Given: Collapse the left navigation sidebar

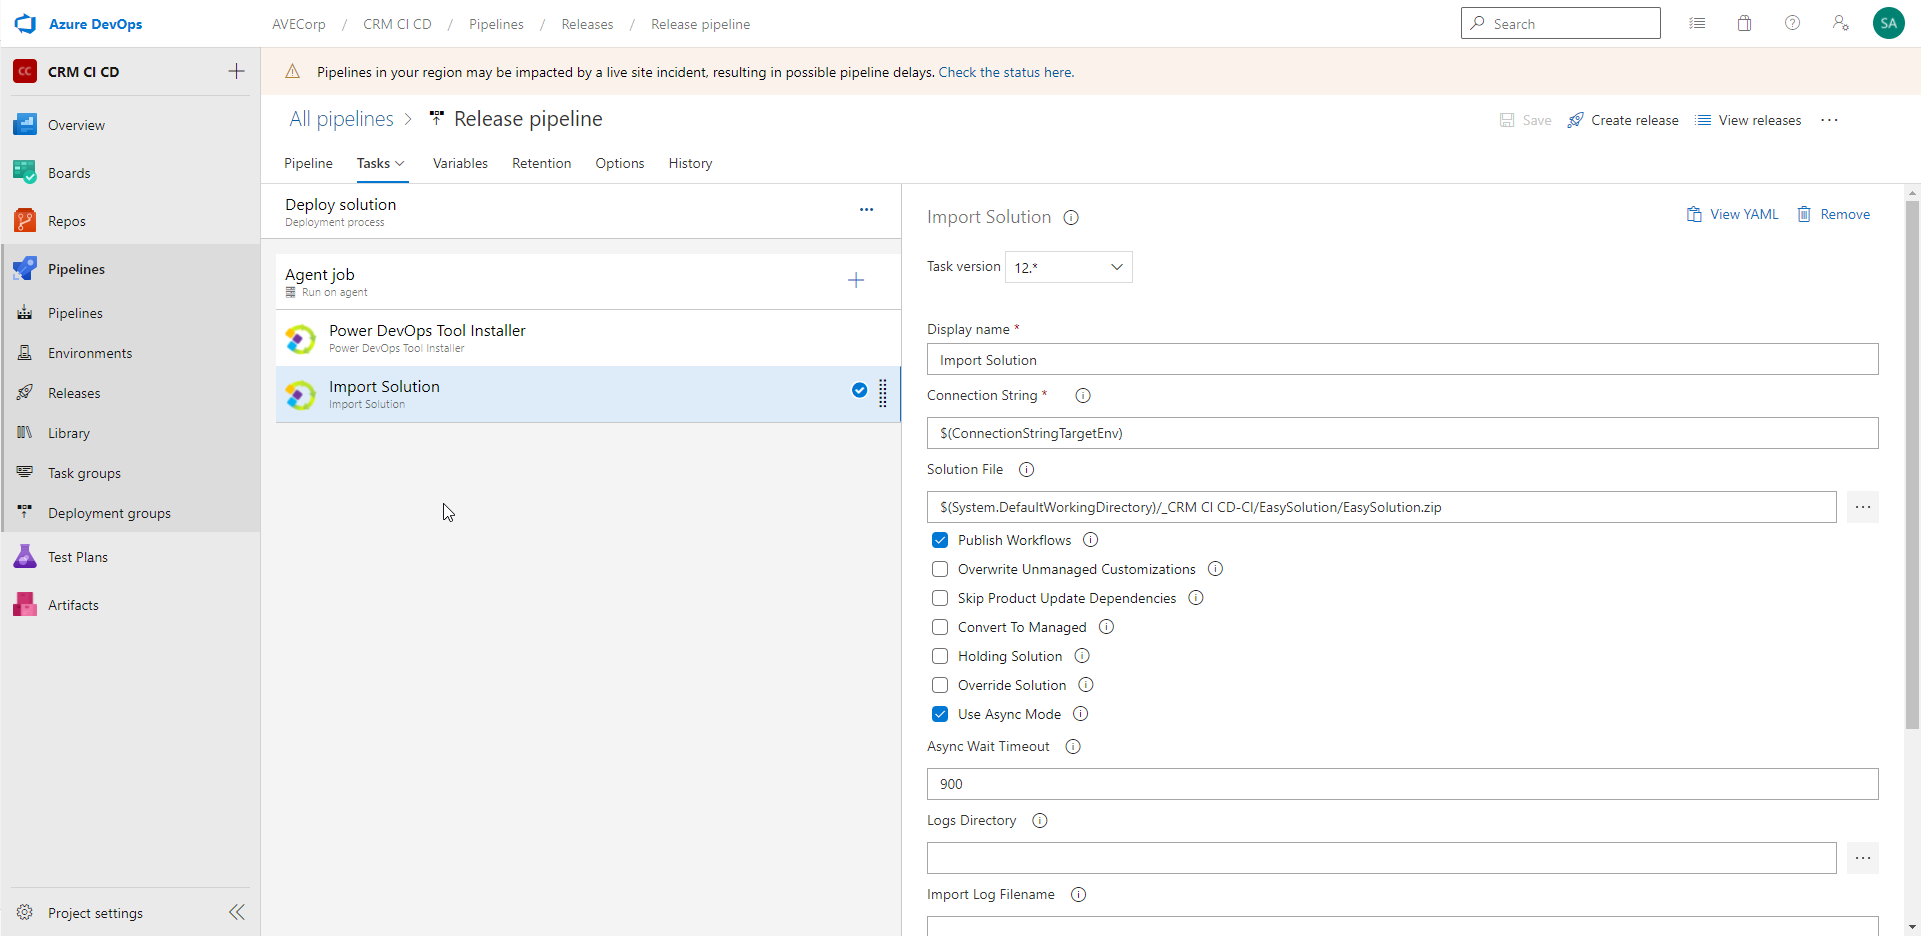Looking at the screenshot, I should (x=237, y=912).
